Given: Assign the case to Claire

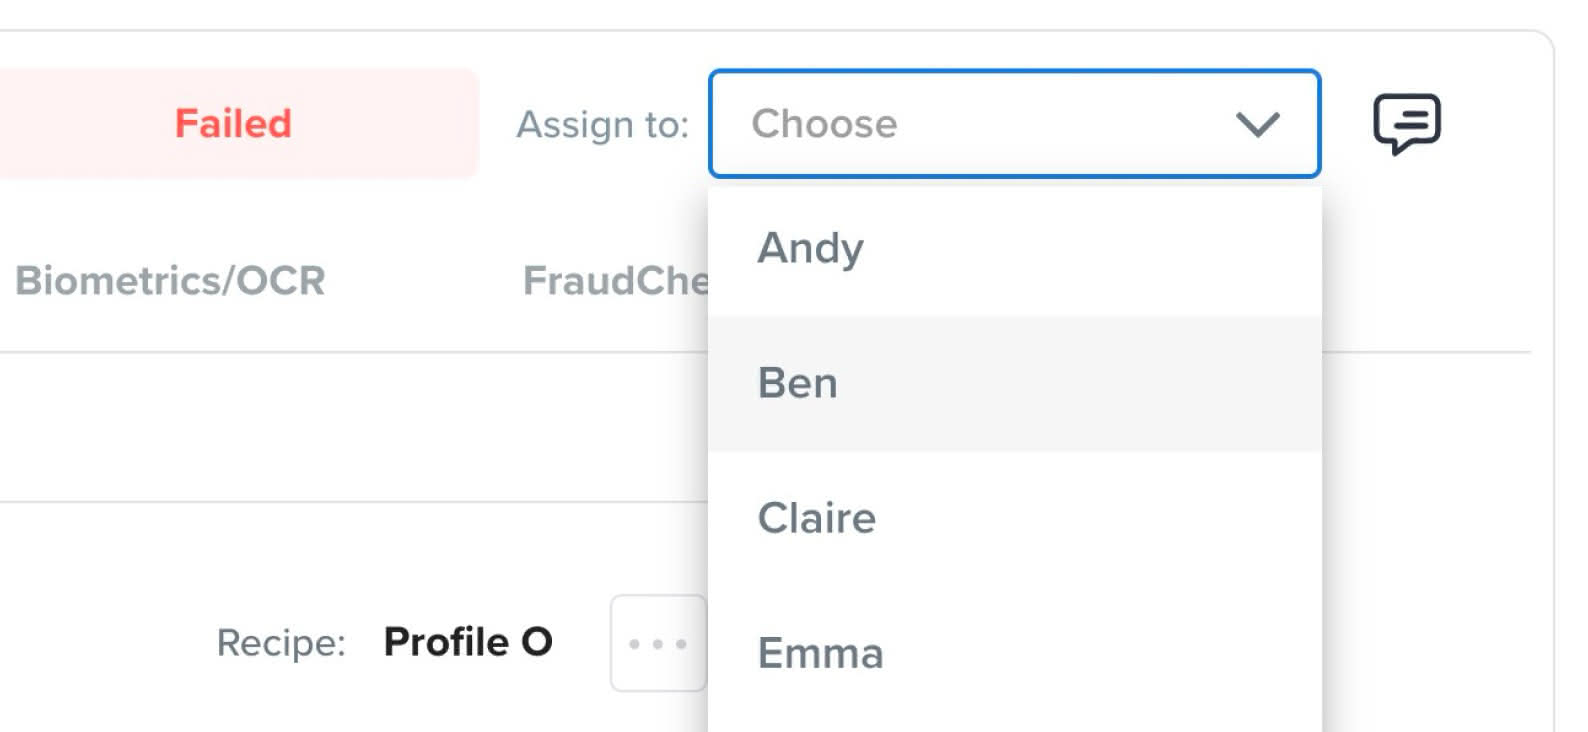Looking at the screenshot, I should tap(1014, 518).
